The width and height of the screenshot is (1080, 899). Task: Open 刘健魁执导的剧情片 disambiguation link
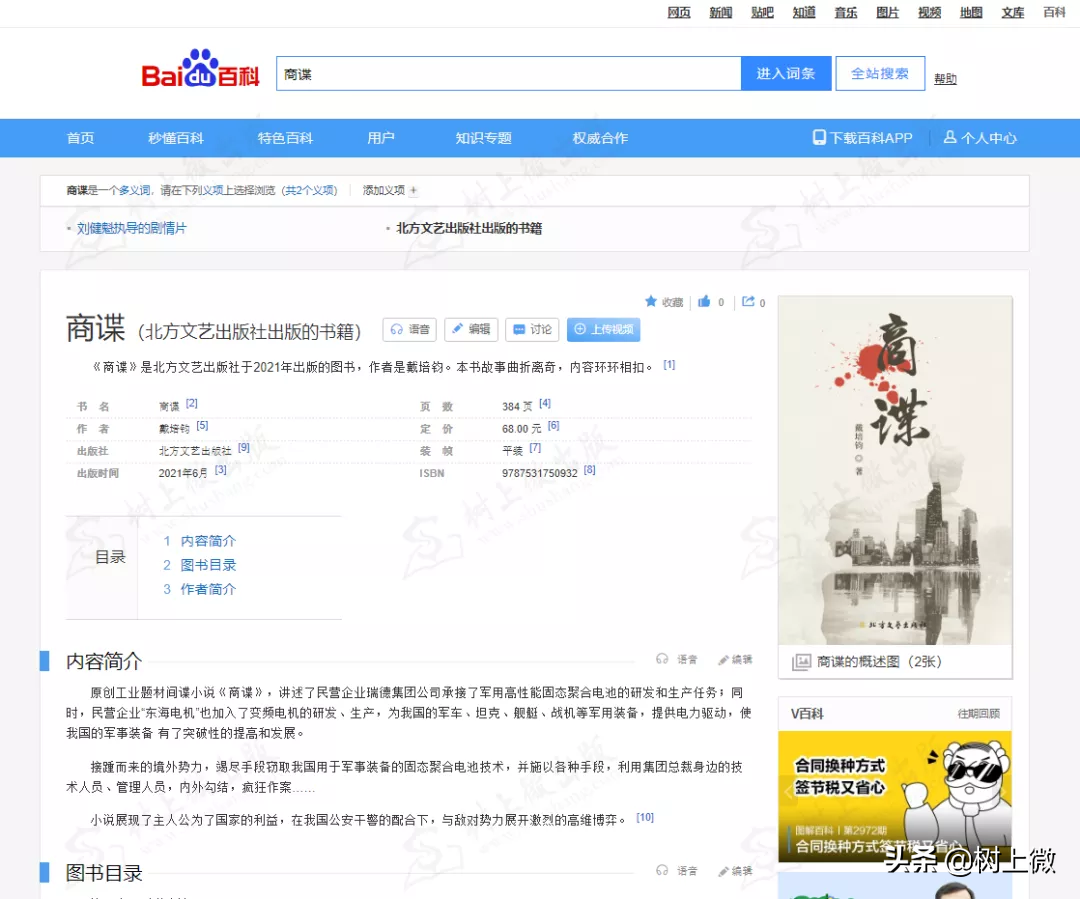(x=132, y=228)
